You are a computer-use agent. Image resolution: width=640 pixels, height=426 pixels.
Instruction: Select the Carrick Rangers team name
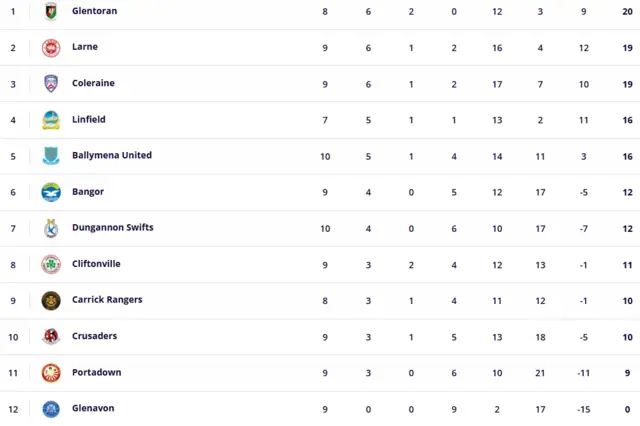tap(107, 299)
